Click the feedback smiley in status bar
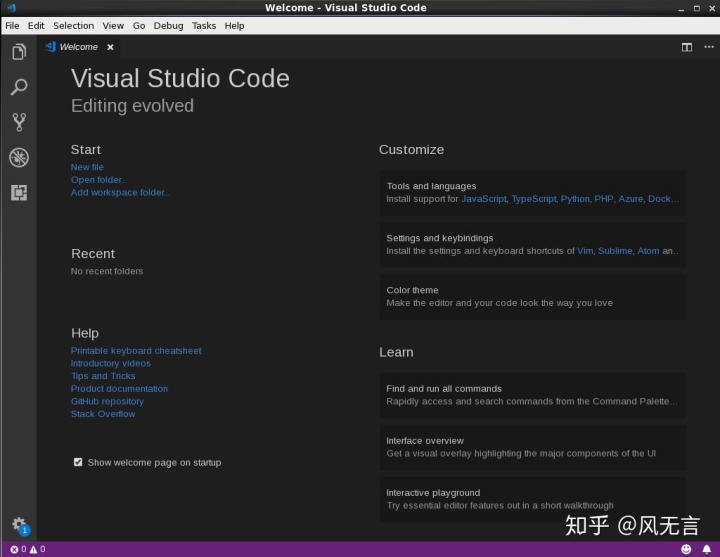 click(686, 549)
